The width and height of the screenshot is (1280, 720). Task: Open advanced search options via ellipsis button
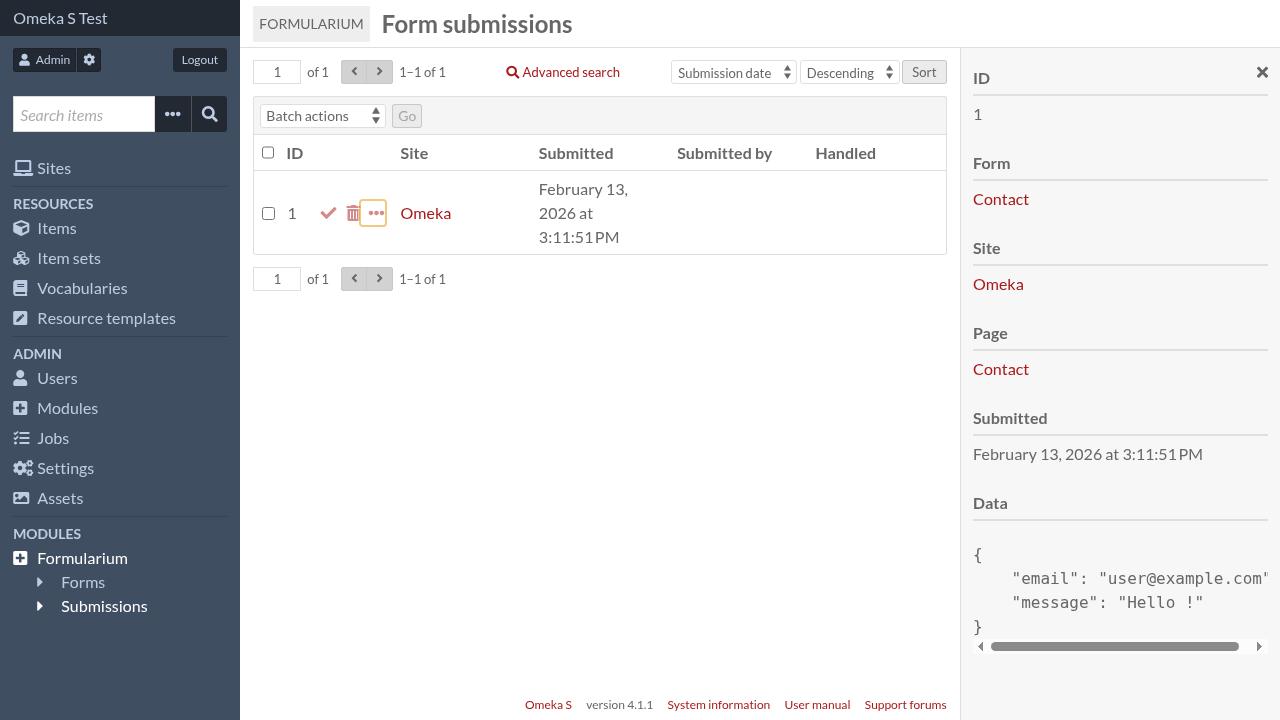click(x=172, y=114)
